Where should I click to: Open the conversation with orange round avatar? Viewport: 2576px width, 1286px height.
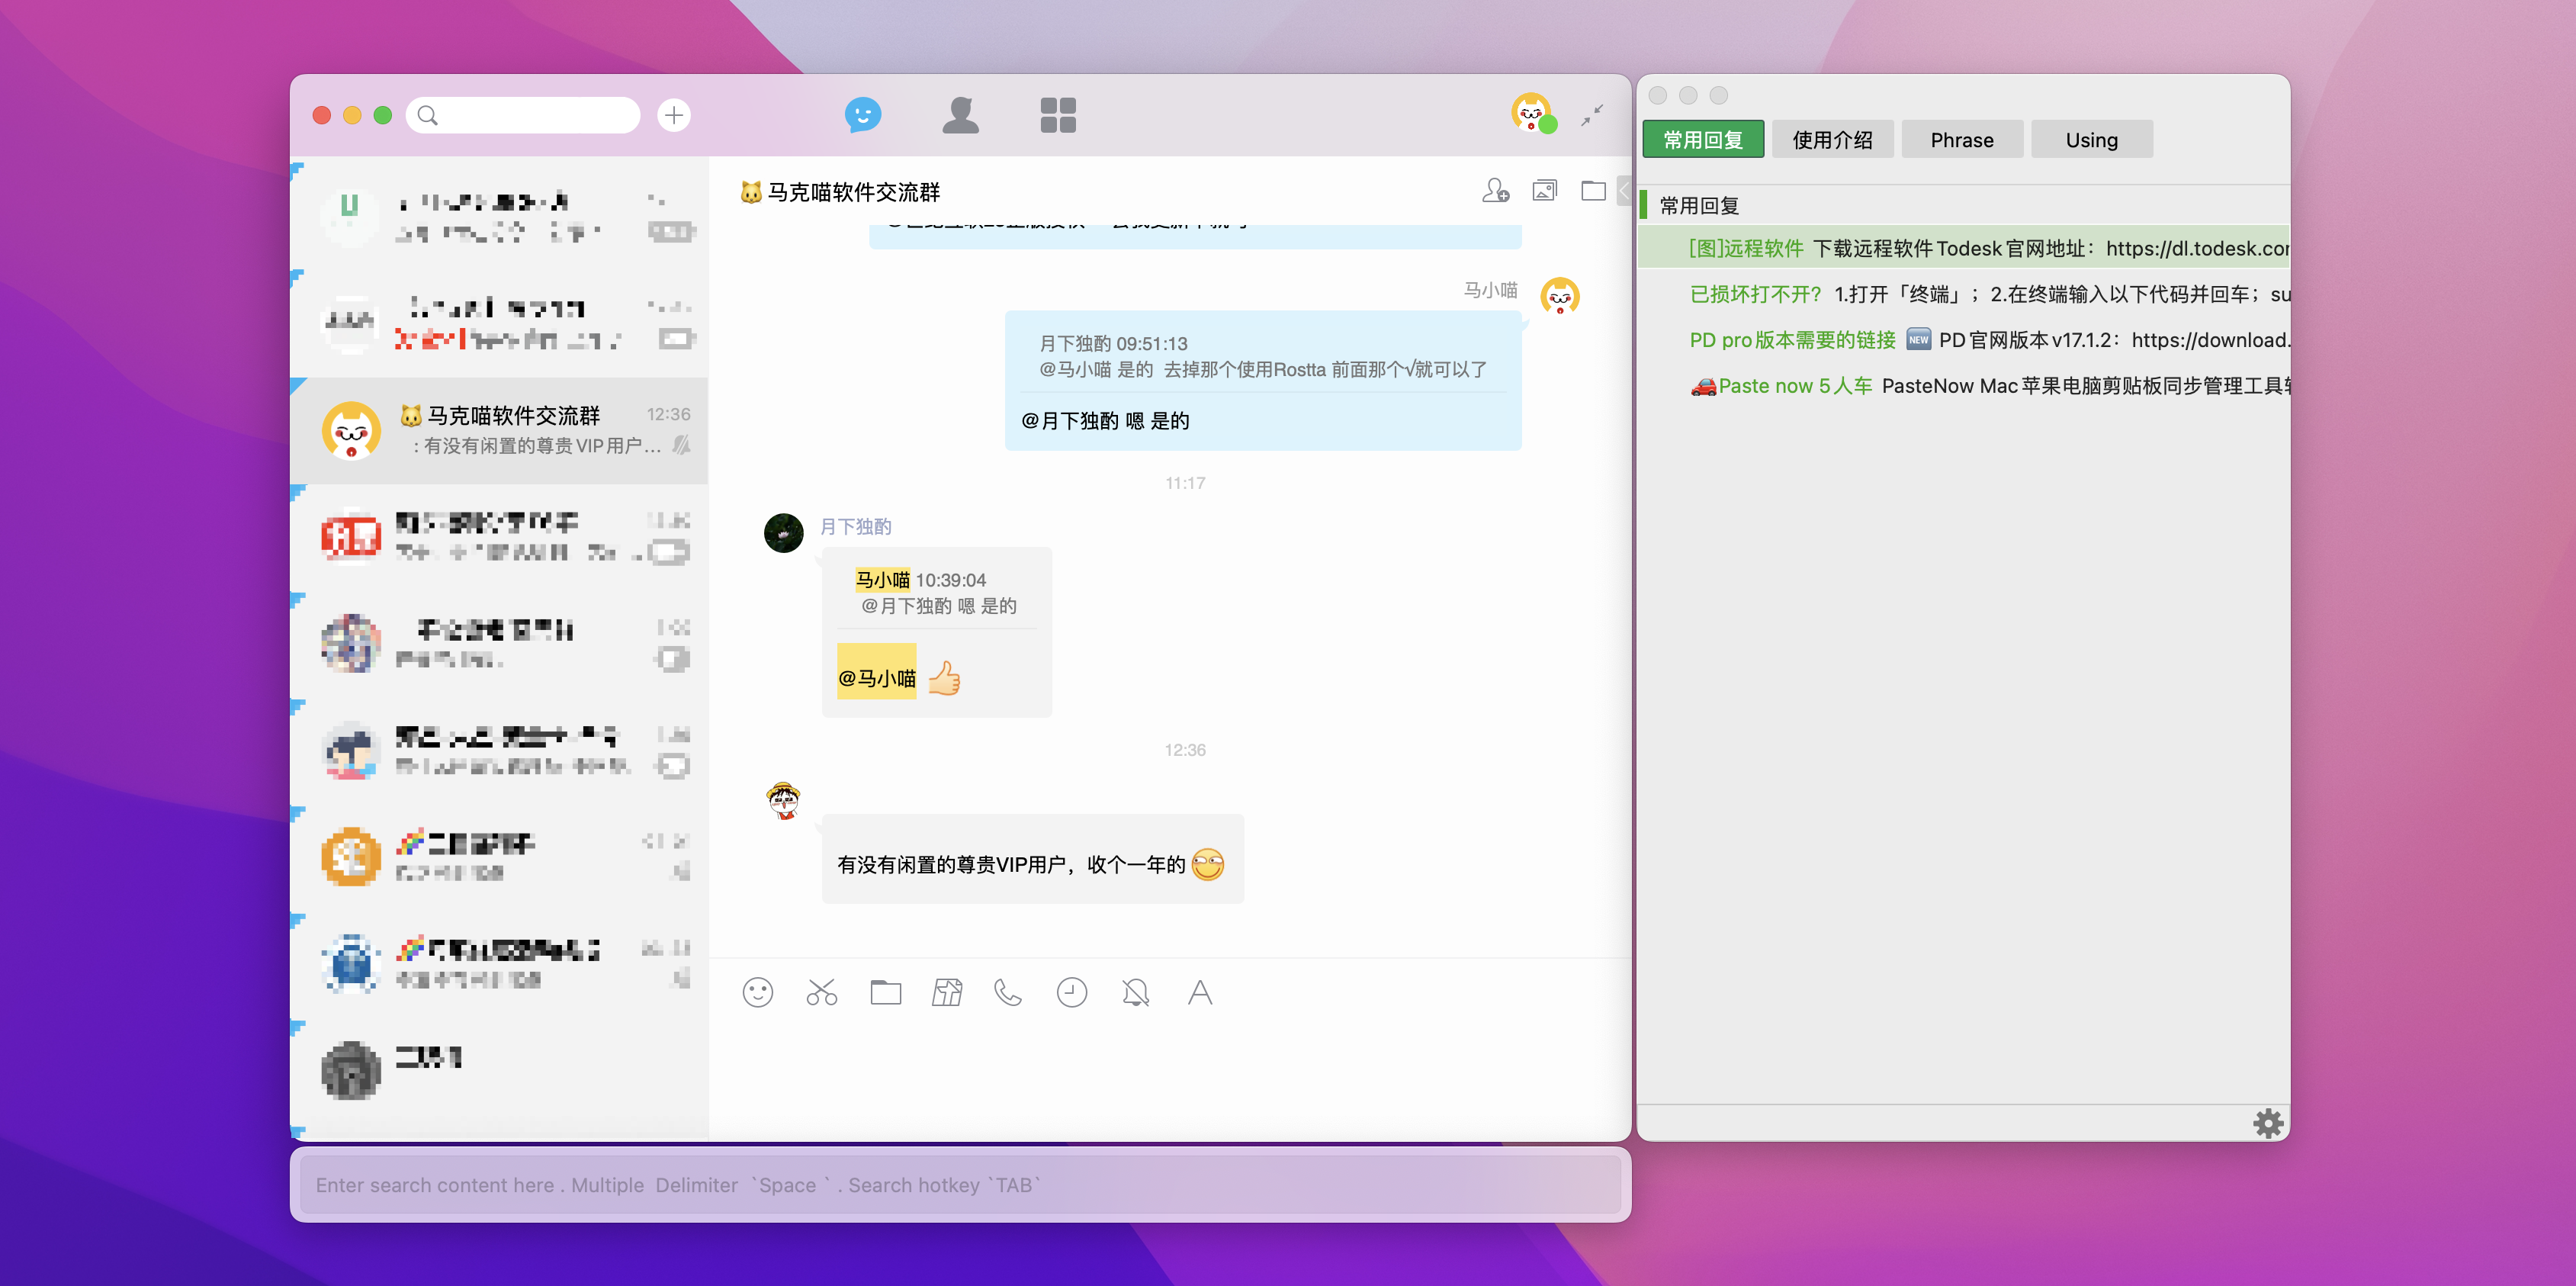coord(499,858)
